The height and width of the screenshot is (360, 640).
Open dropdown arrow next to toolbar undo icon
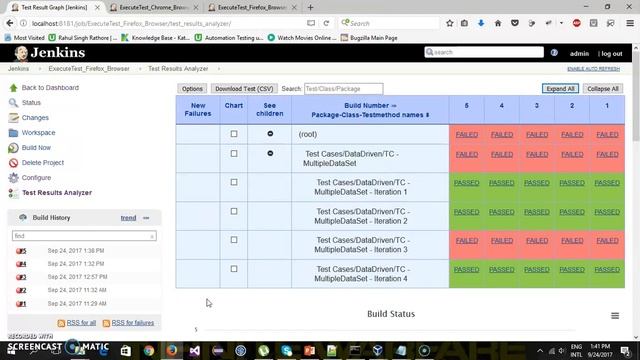(x=561, y=23)
